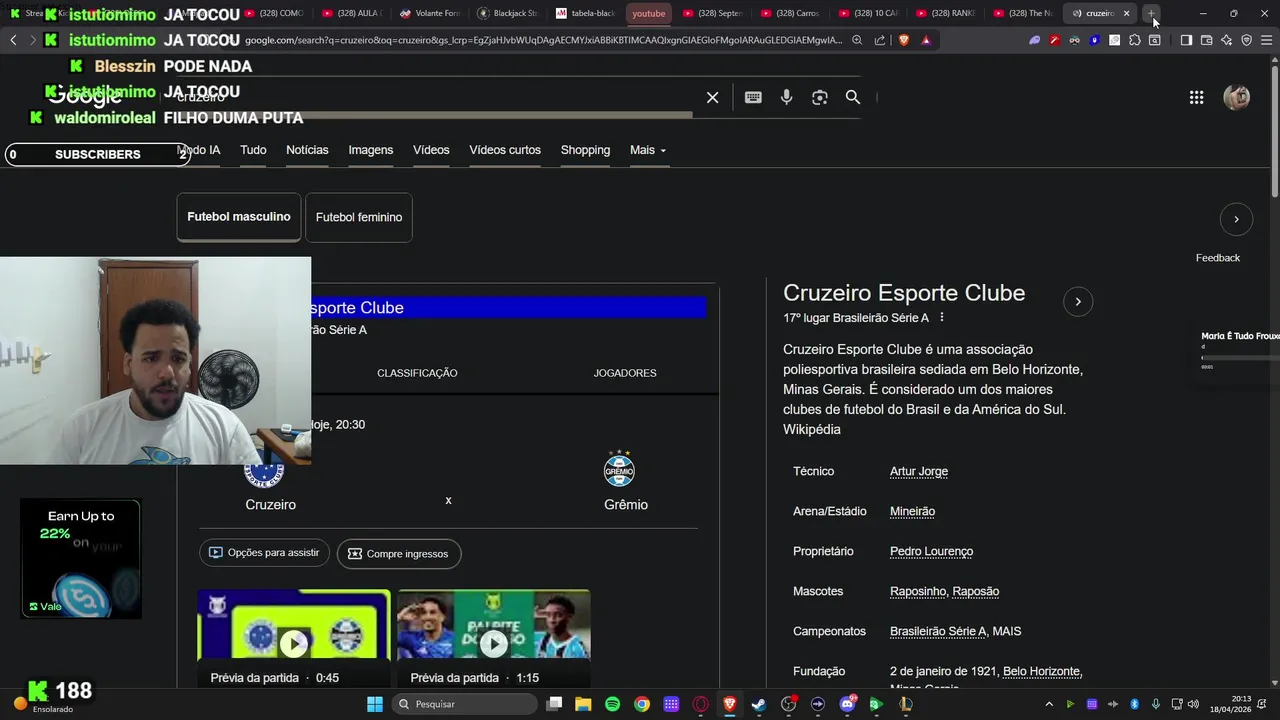Open Brave VPN shield icon
The image size is (1280, 720).
tap(1246, 40)
